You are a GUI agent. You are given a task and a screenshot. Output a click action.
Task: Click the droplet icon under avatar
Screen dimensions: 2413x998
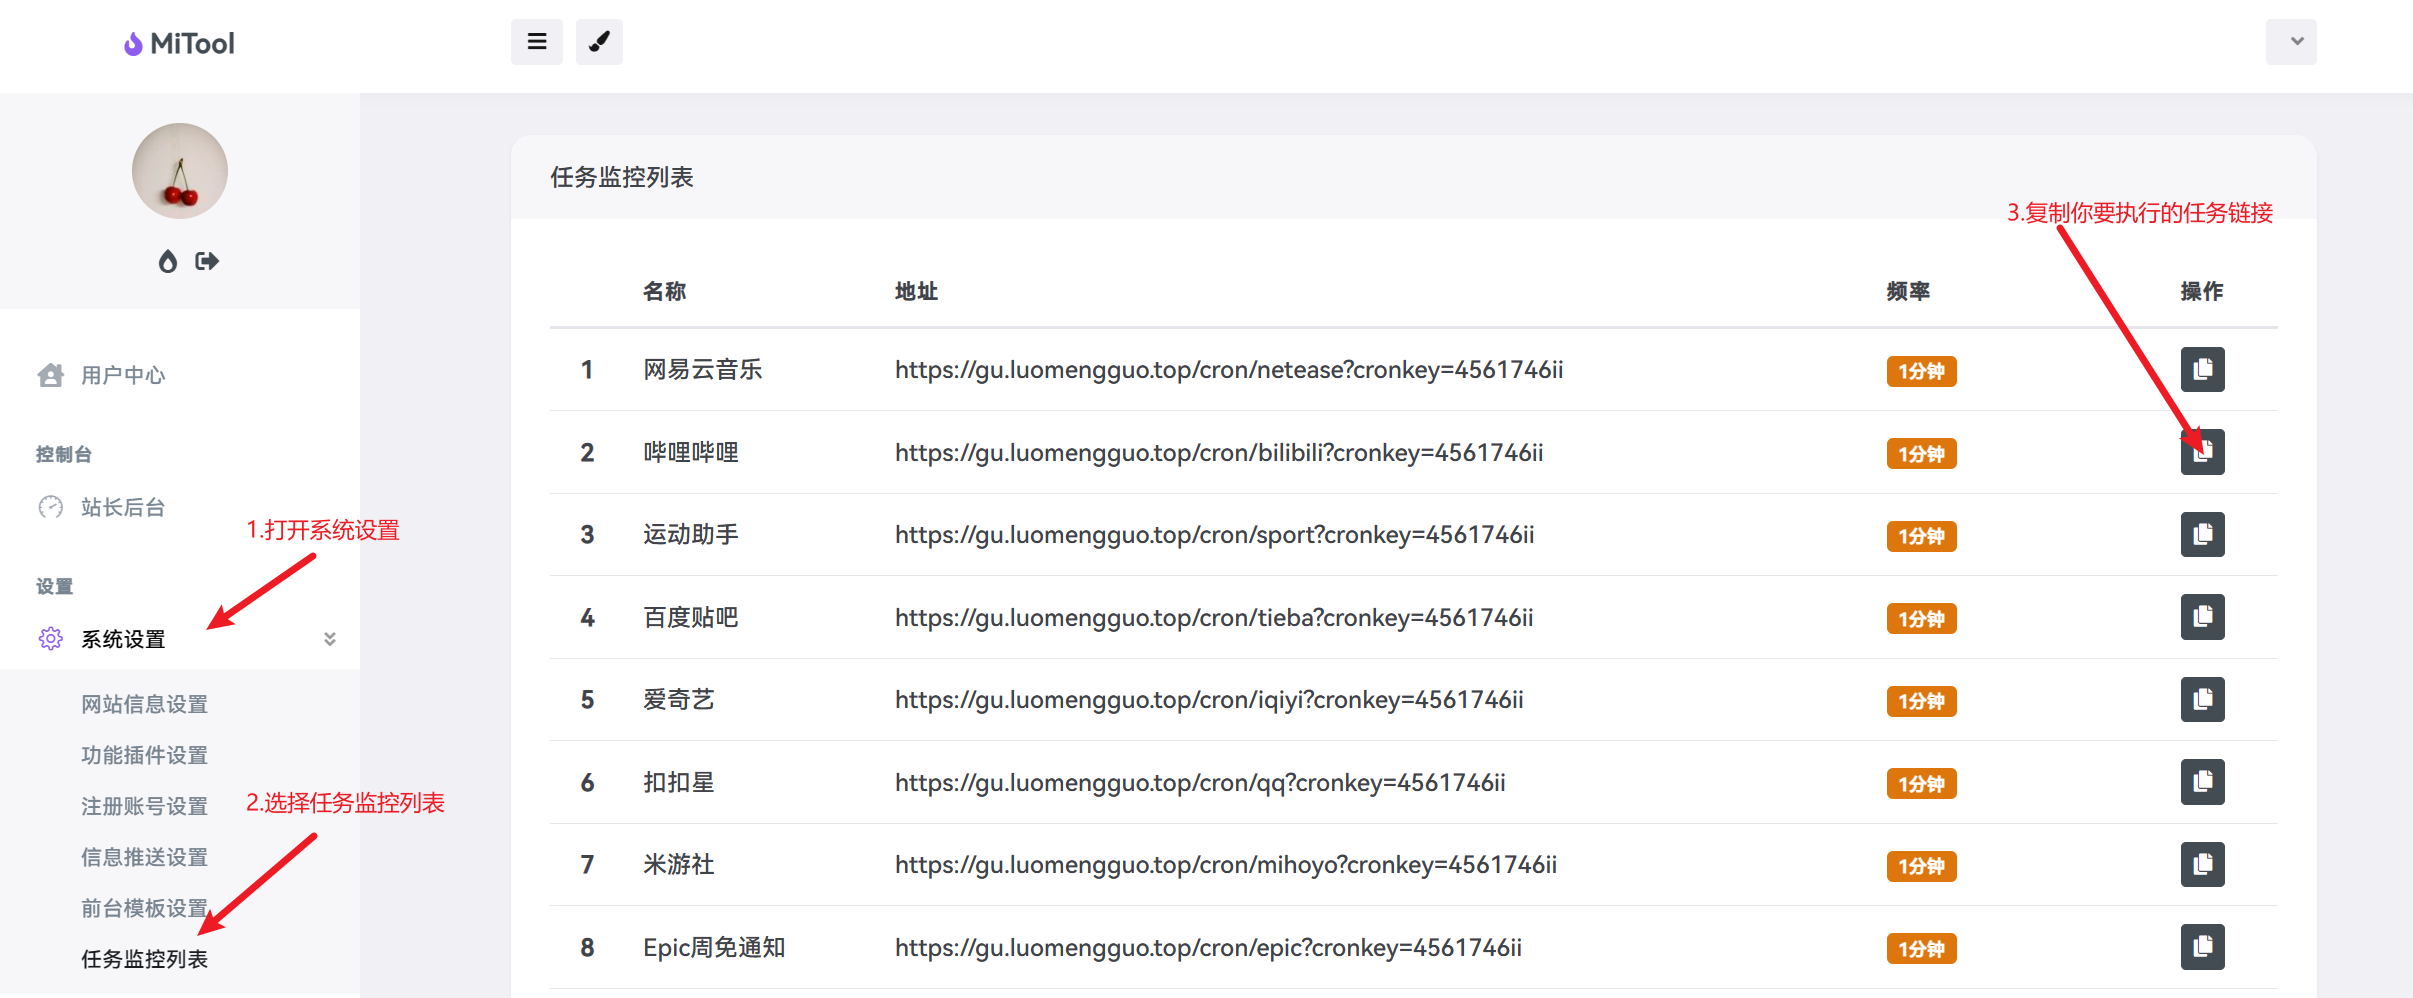(x=168, y=262)
